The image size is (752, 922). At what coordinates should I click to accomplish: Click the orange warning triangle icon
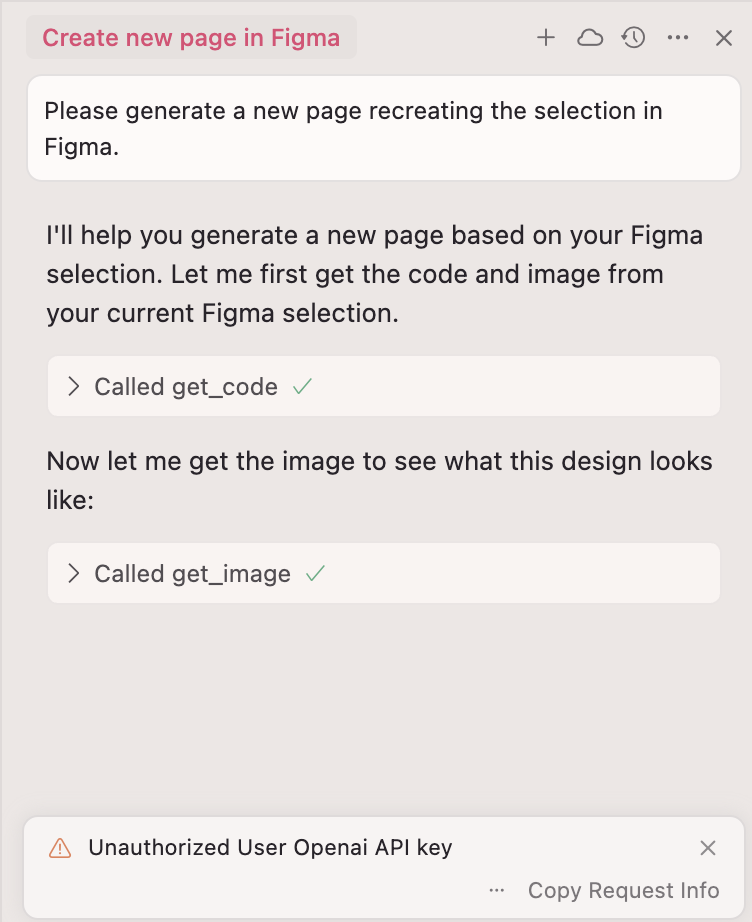click(x=60, y=848)
